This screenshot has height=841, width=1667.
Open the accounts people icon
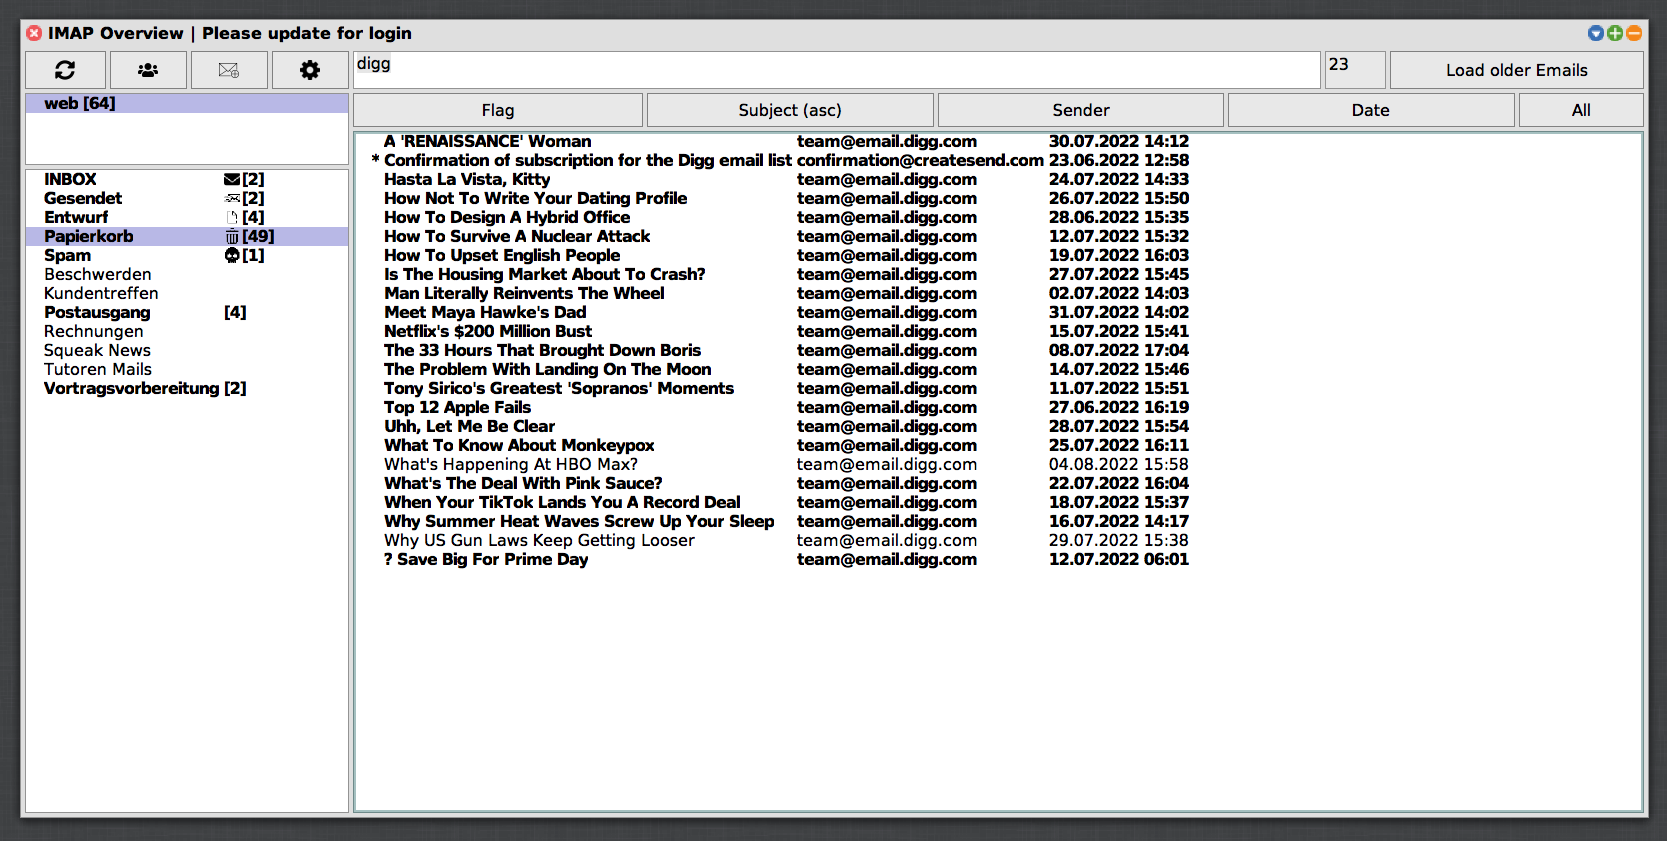tap(148, 70)
